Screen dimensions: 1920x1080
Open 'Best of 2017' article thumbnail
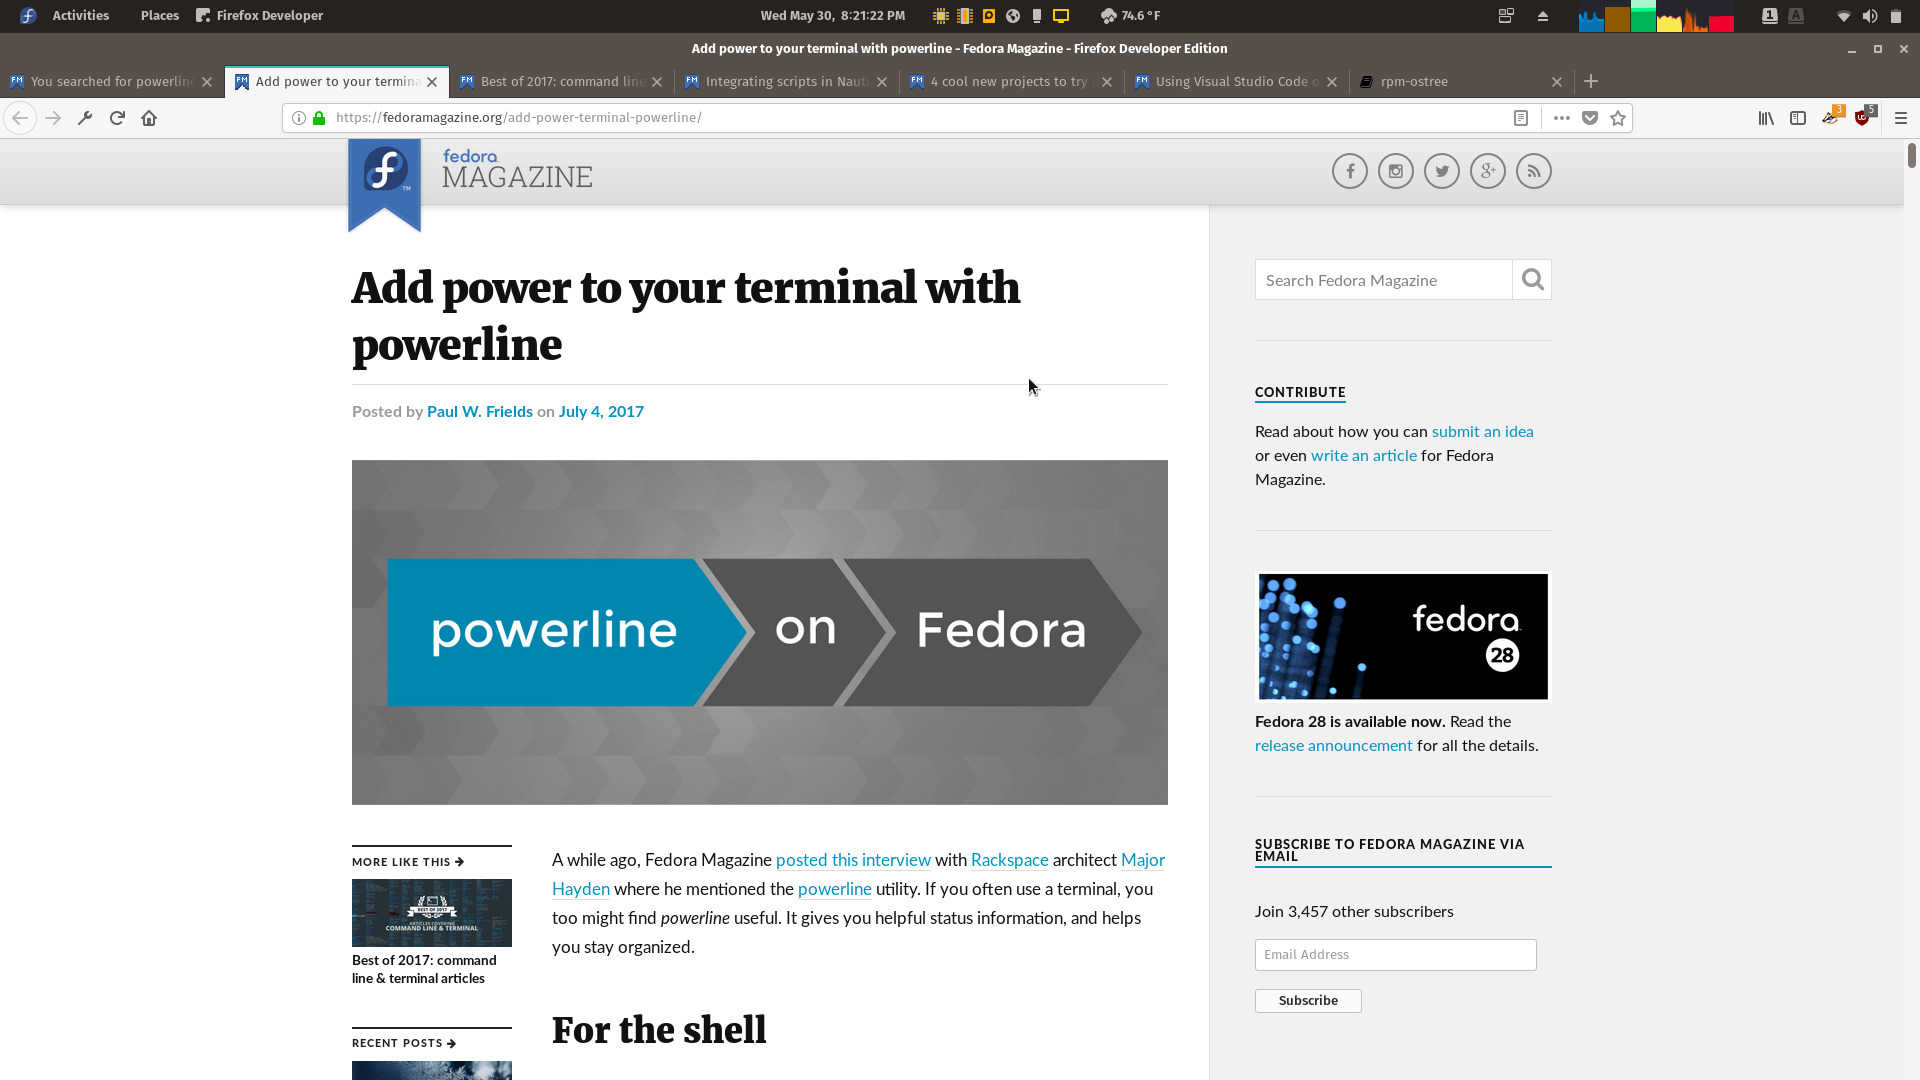[x=431, y=913]
